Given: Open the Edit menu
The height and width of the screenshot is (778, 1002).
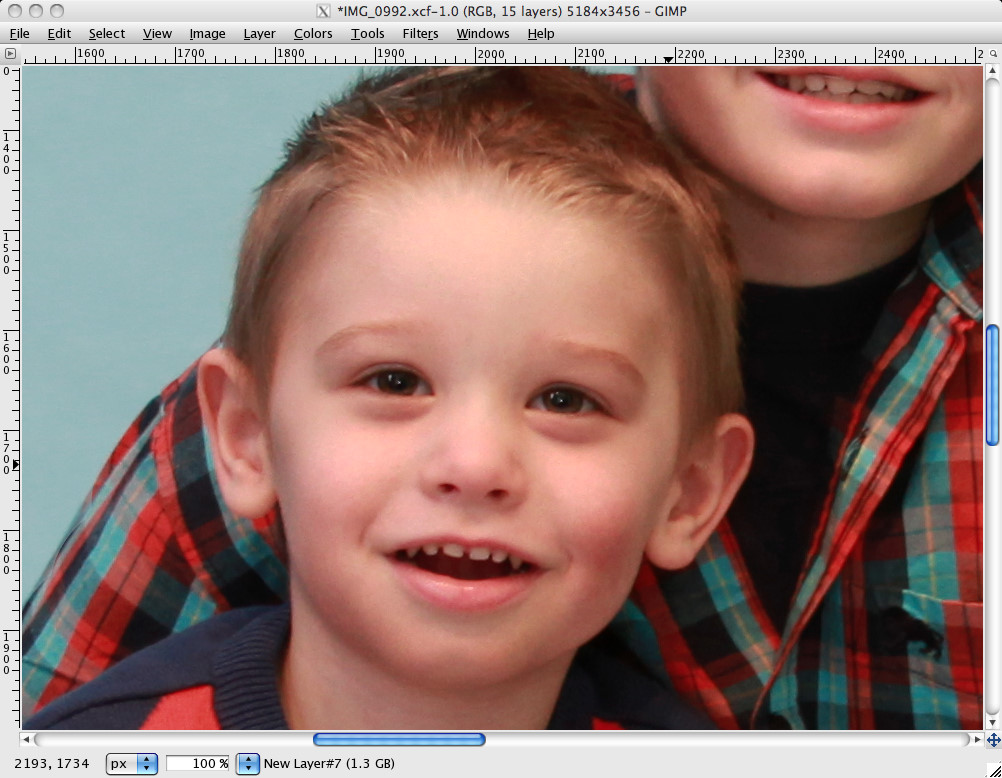Looking at the screenshot, I should click(59, 33).
